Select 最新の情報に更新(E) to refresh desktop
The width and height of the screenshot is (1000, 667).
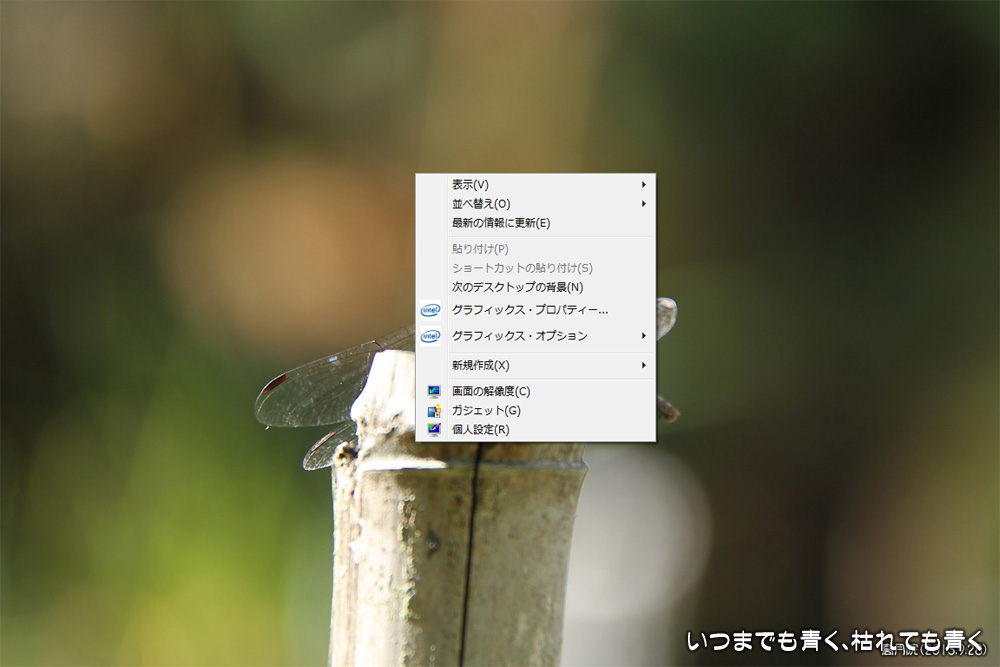[x=501, y=223]
